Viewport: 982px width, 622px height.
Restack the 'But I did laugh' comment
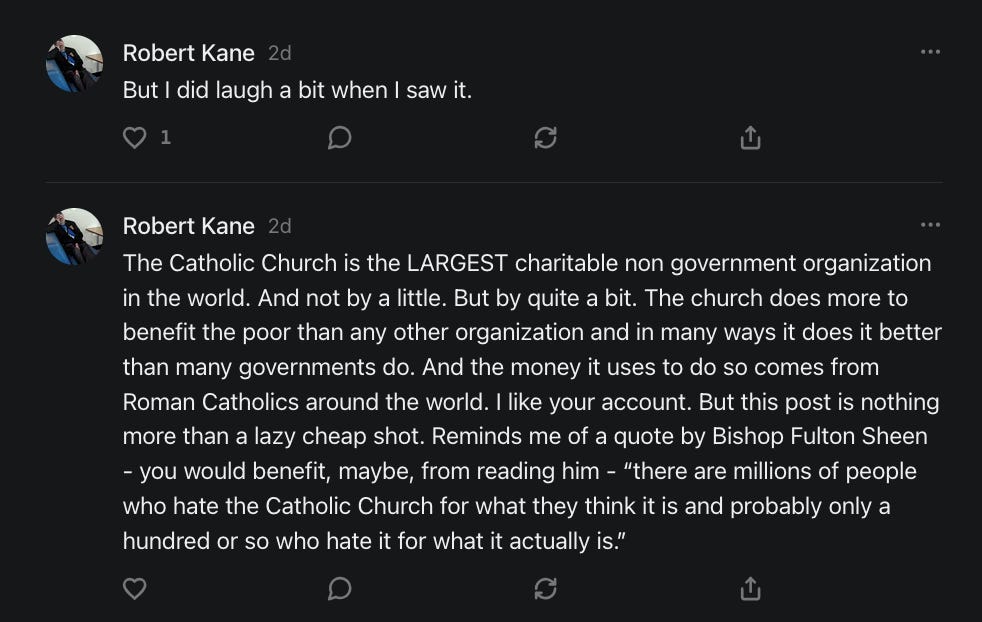tap(545, 138)
